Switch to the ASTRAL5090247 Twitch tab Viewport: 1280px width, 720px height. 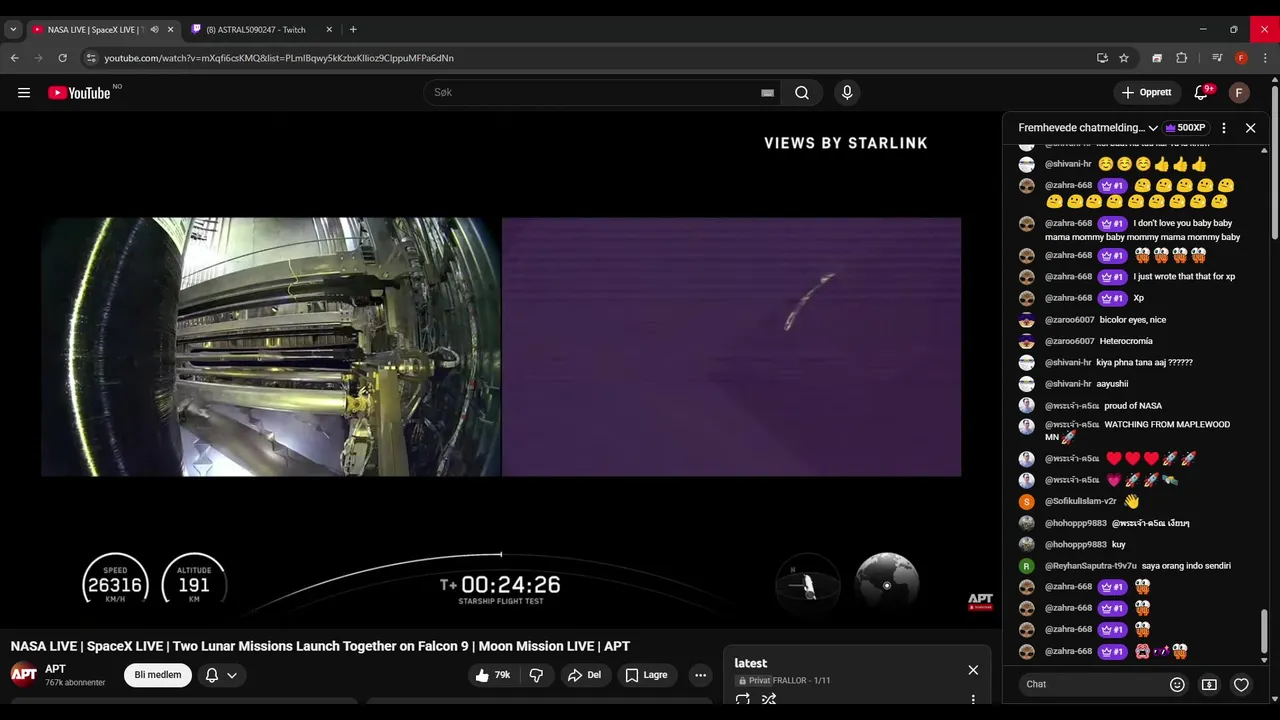[254, 30]
